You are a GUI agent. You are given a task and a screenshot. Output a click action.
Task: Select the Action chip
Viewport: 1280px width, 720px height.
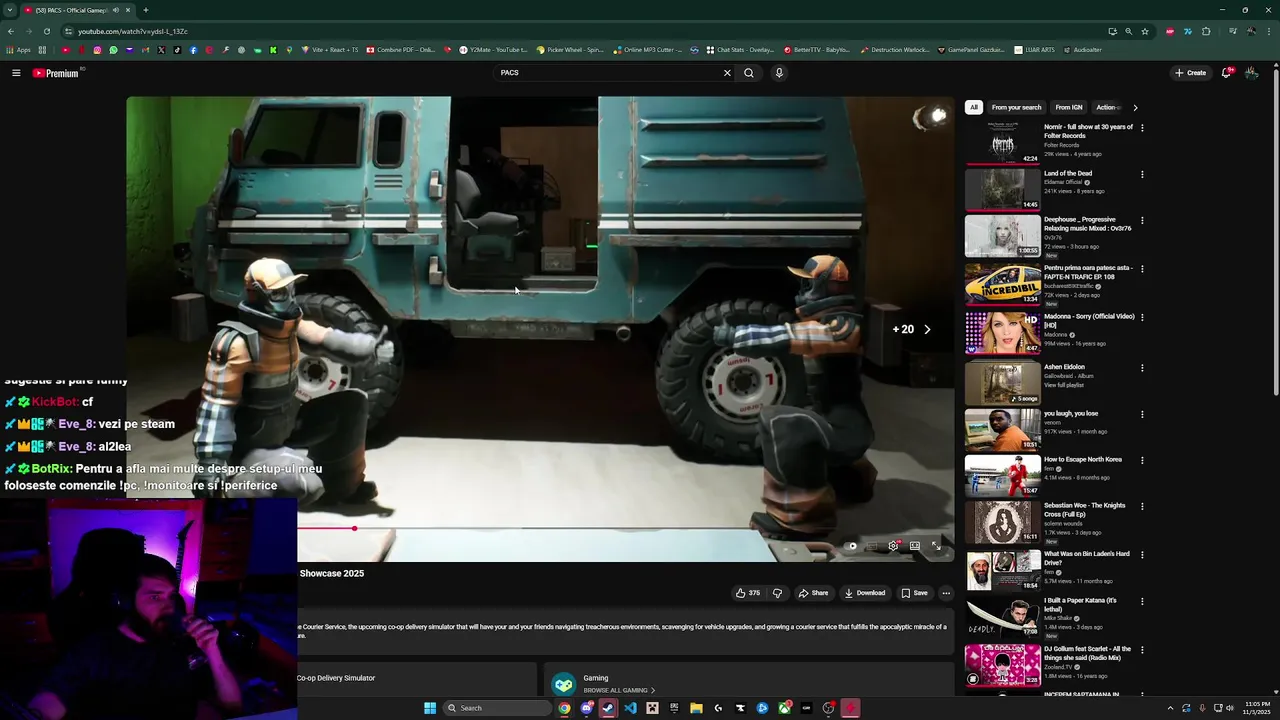[1107, 107]
